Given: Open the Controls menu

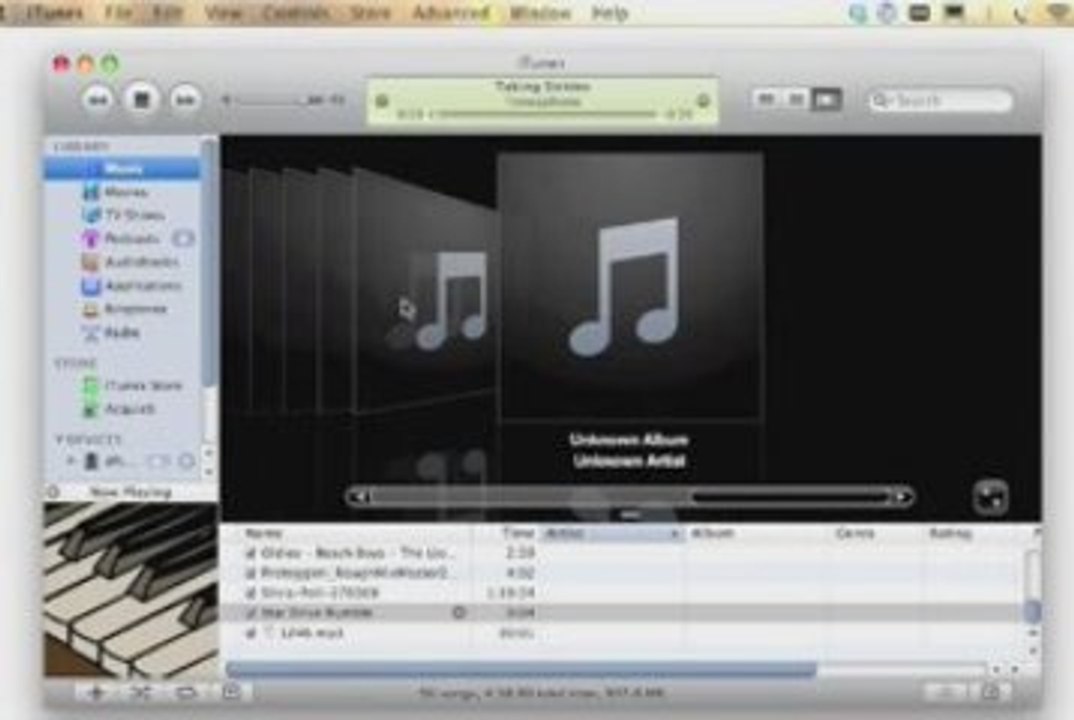Looking at the screenshot, I should (x=297, y=13).
